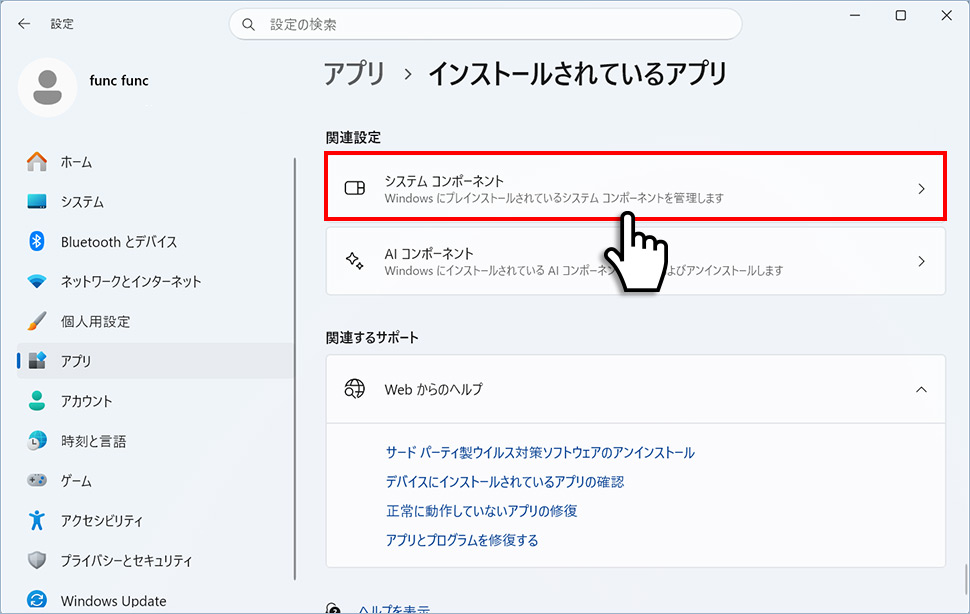Click the network Wi-Fi icon
This screenshot has height=614, width=970.
point(37,281)
